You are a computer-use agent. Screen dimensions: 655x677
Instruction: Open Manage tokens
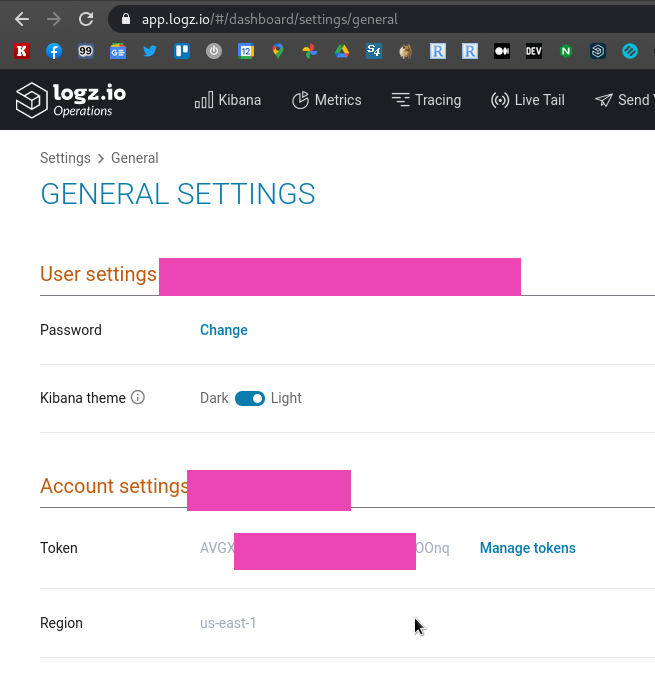click(528, 548)
